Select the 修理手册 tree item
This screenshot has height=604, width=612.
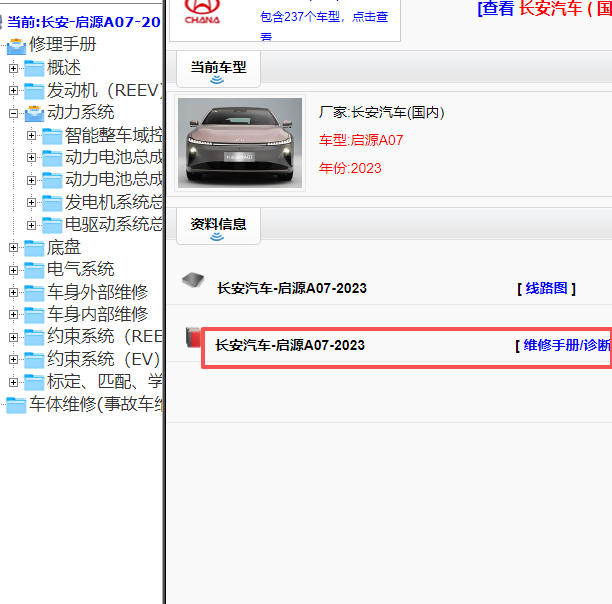[62, 44]
